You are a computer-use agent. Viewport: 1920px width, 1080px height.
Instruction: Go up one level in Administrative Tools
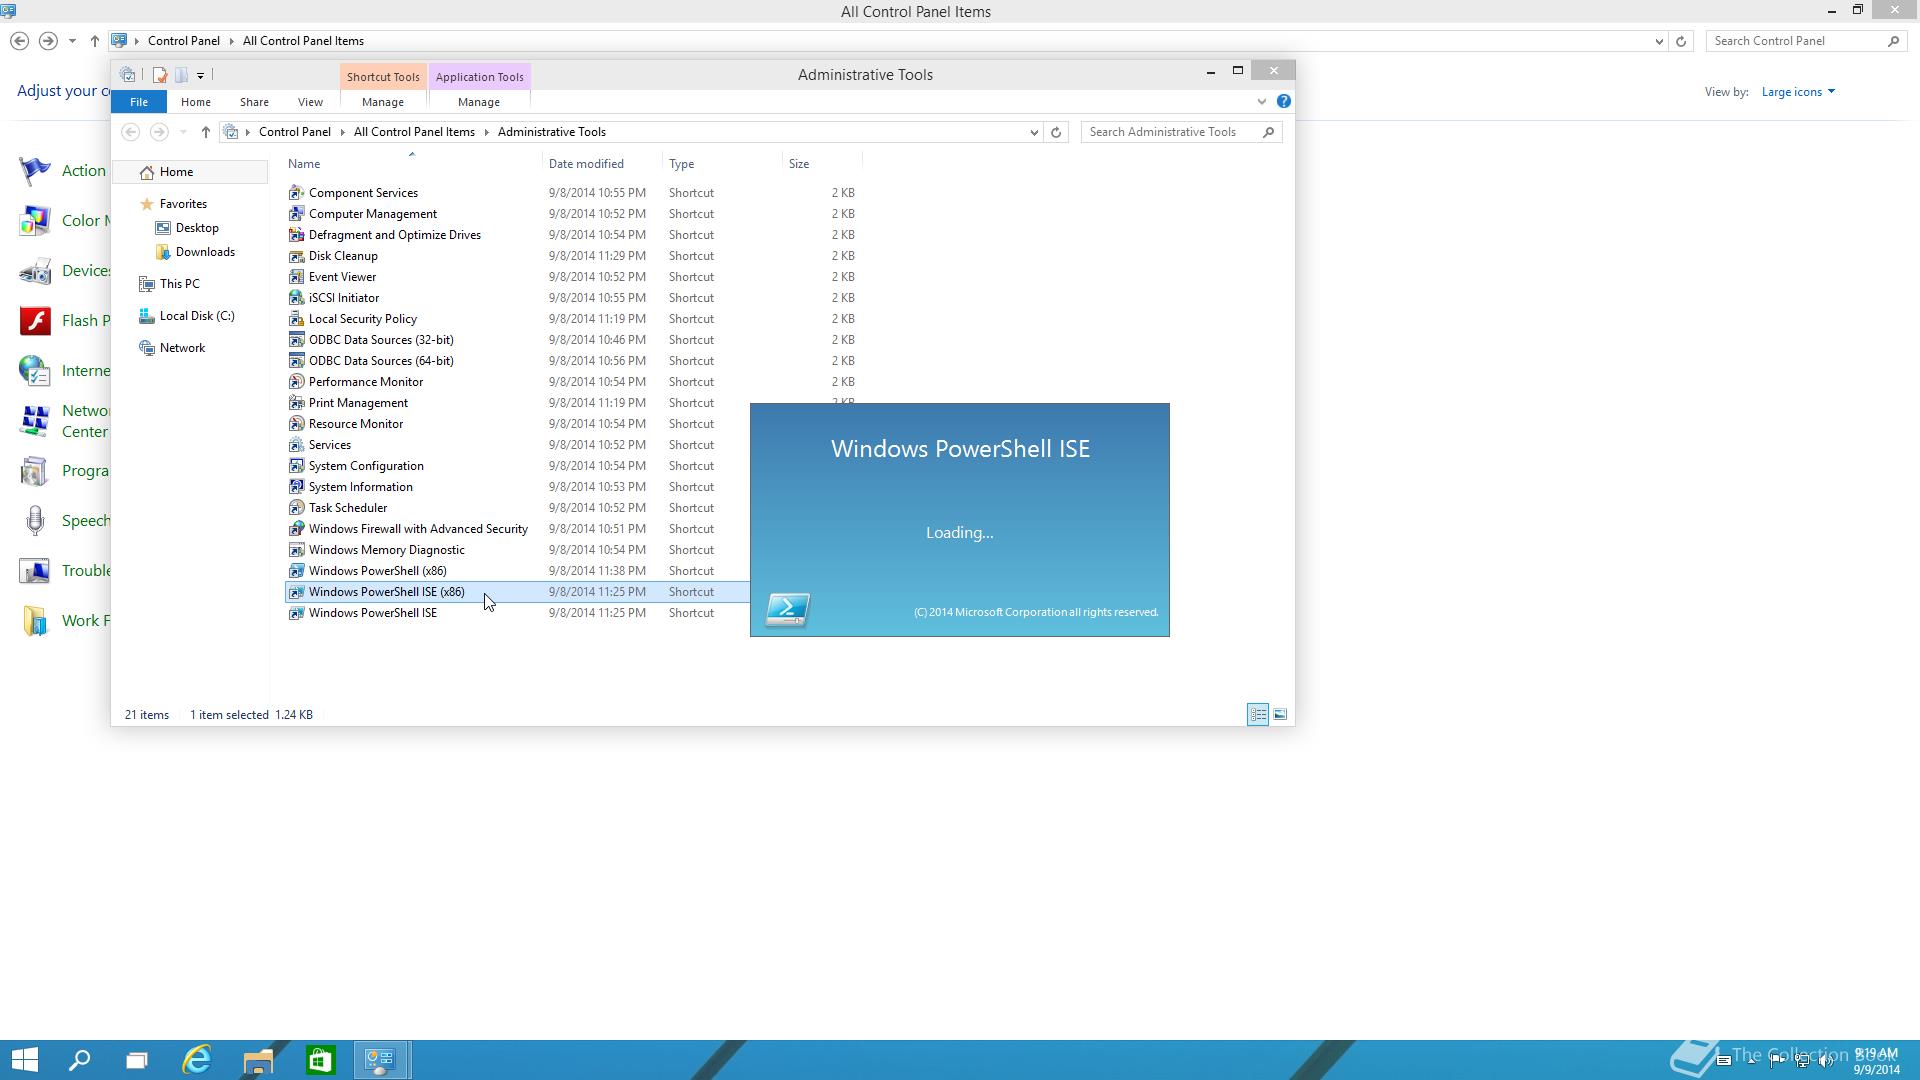coord(205,132)
